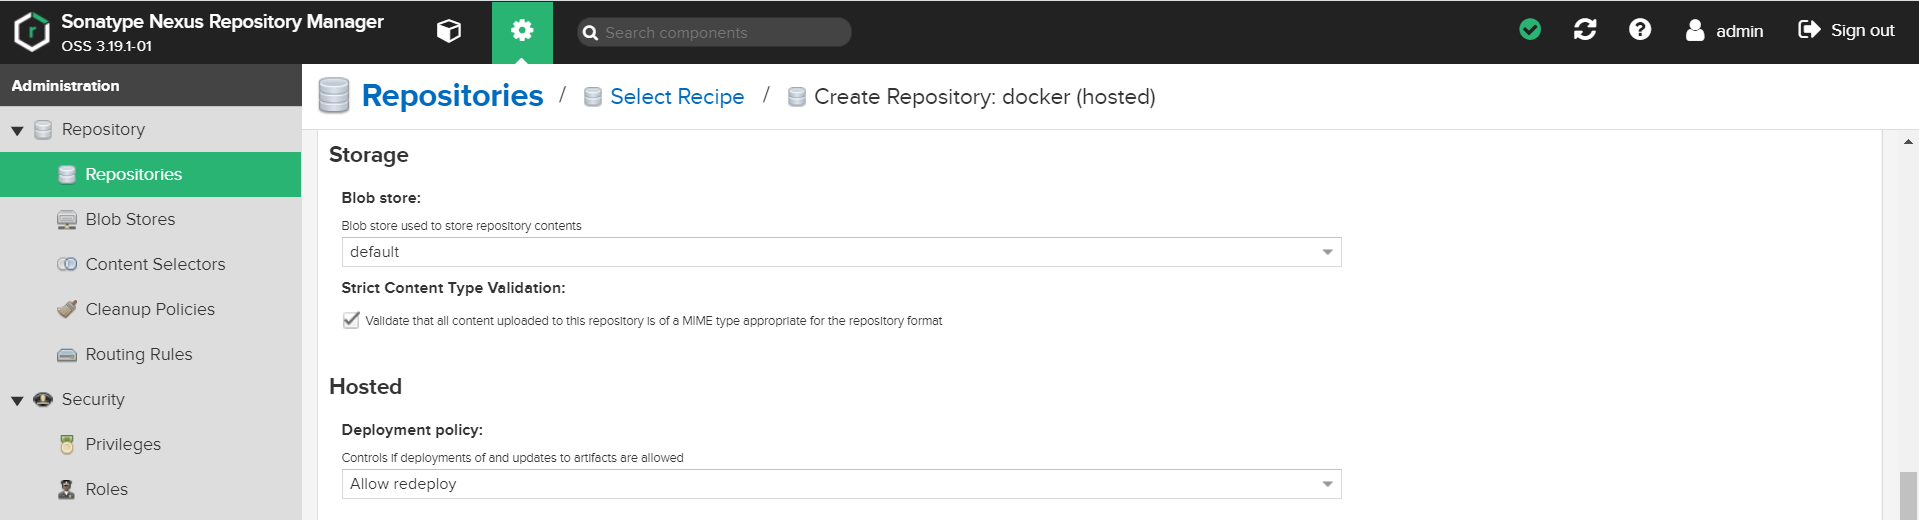Click the large Repositories database icon
Viewport: 1919px width, 520px height.
[x=334, y=96]
